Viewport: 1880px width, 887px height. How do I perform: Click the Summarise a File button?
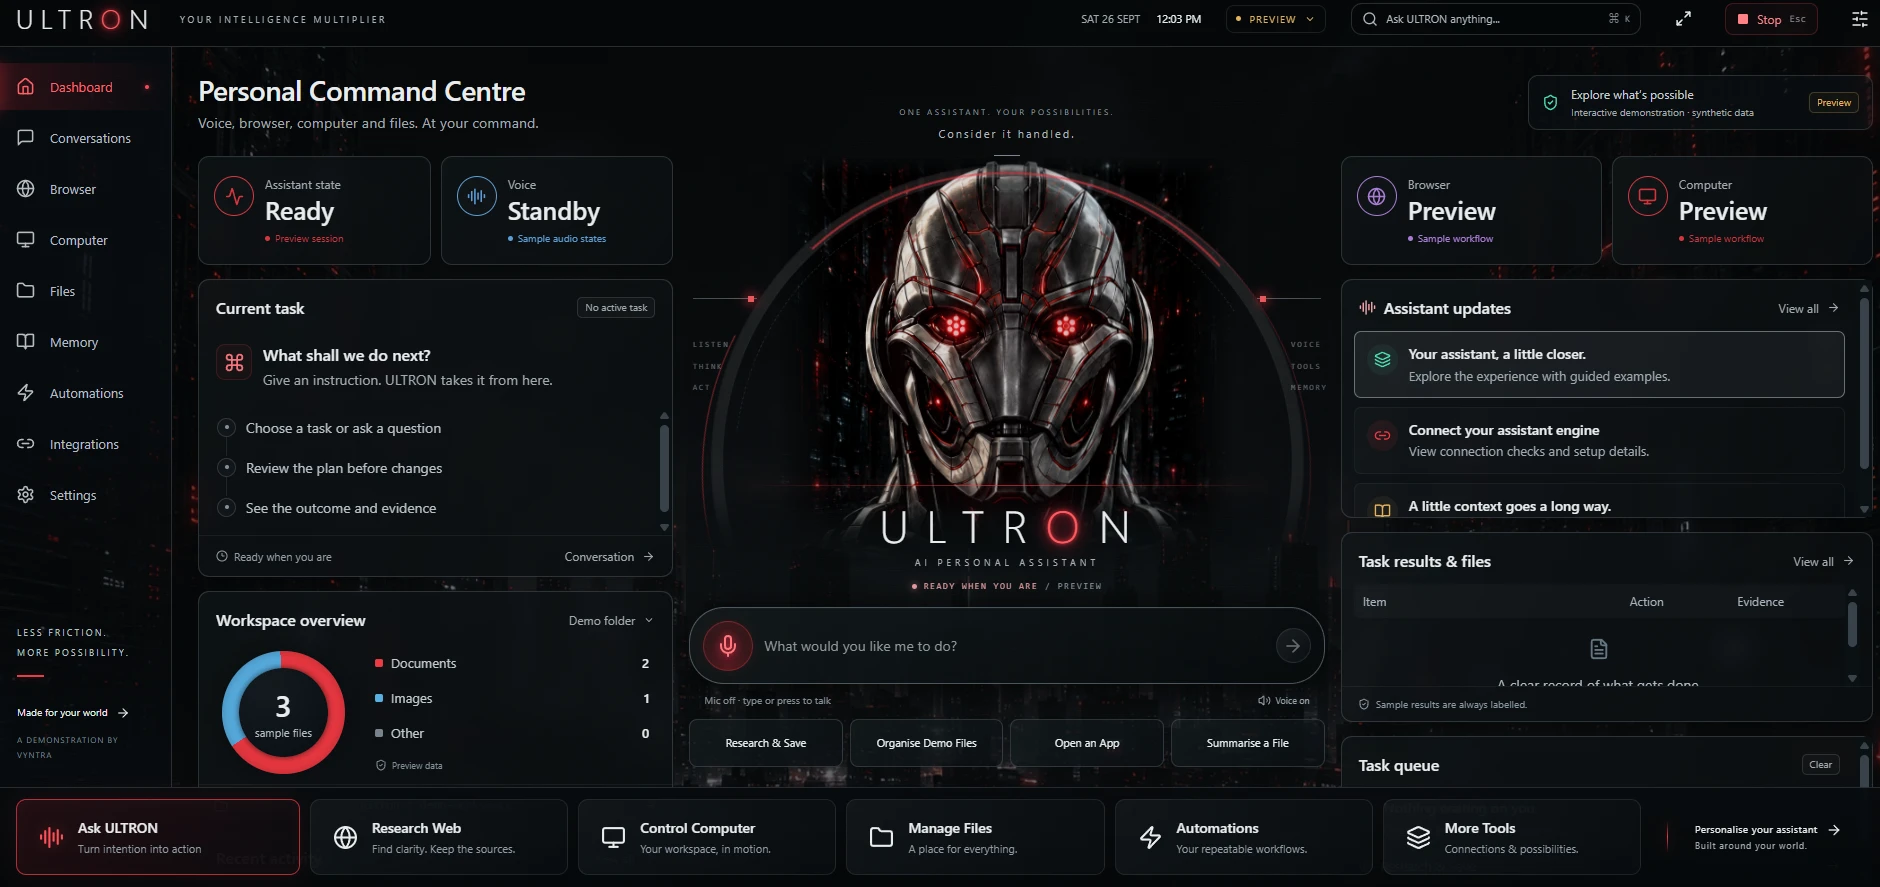point(1248,743)
